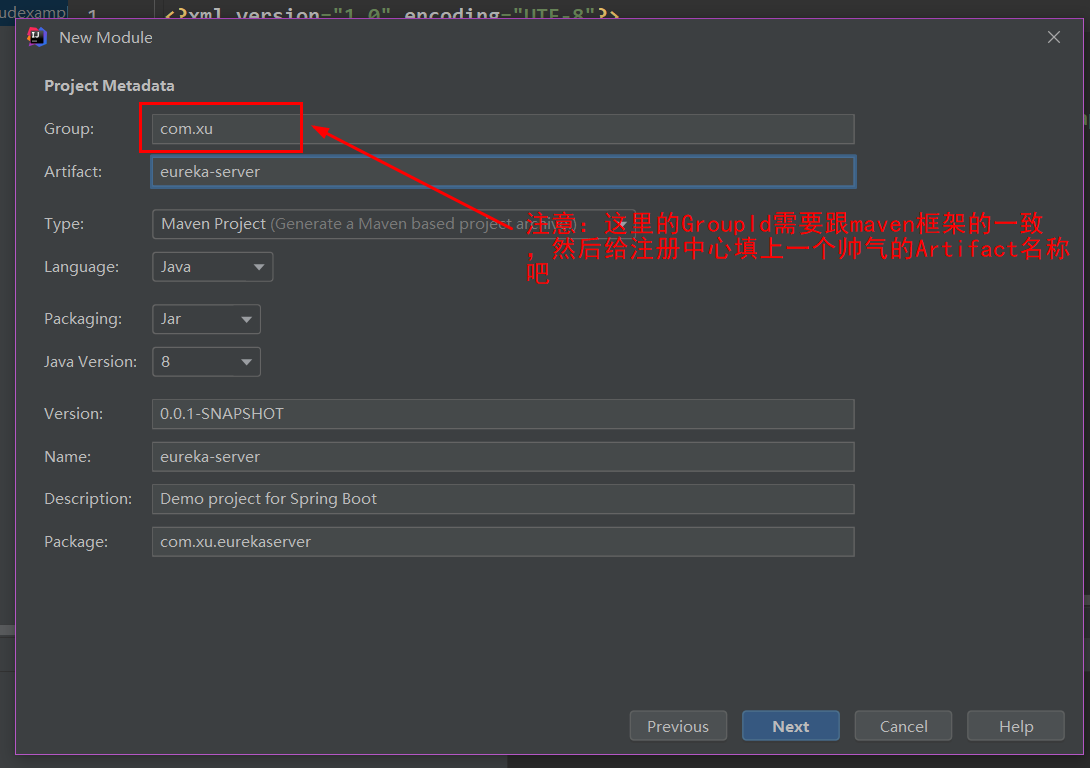The height and width of the screenshot is (768, 1090).
Task: Click the Description label
Action: (88, 498)
